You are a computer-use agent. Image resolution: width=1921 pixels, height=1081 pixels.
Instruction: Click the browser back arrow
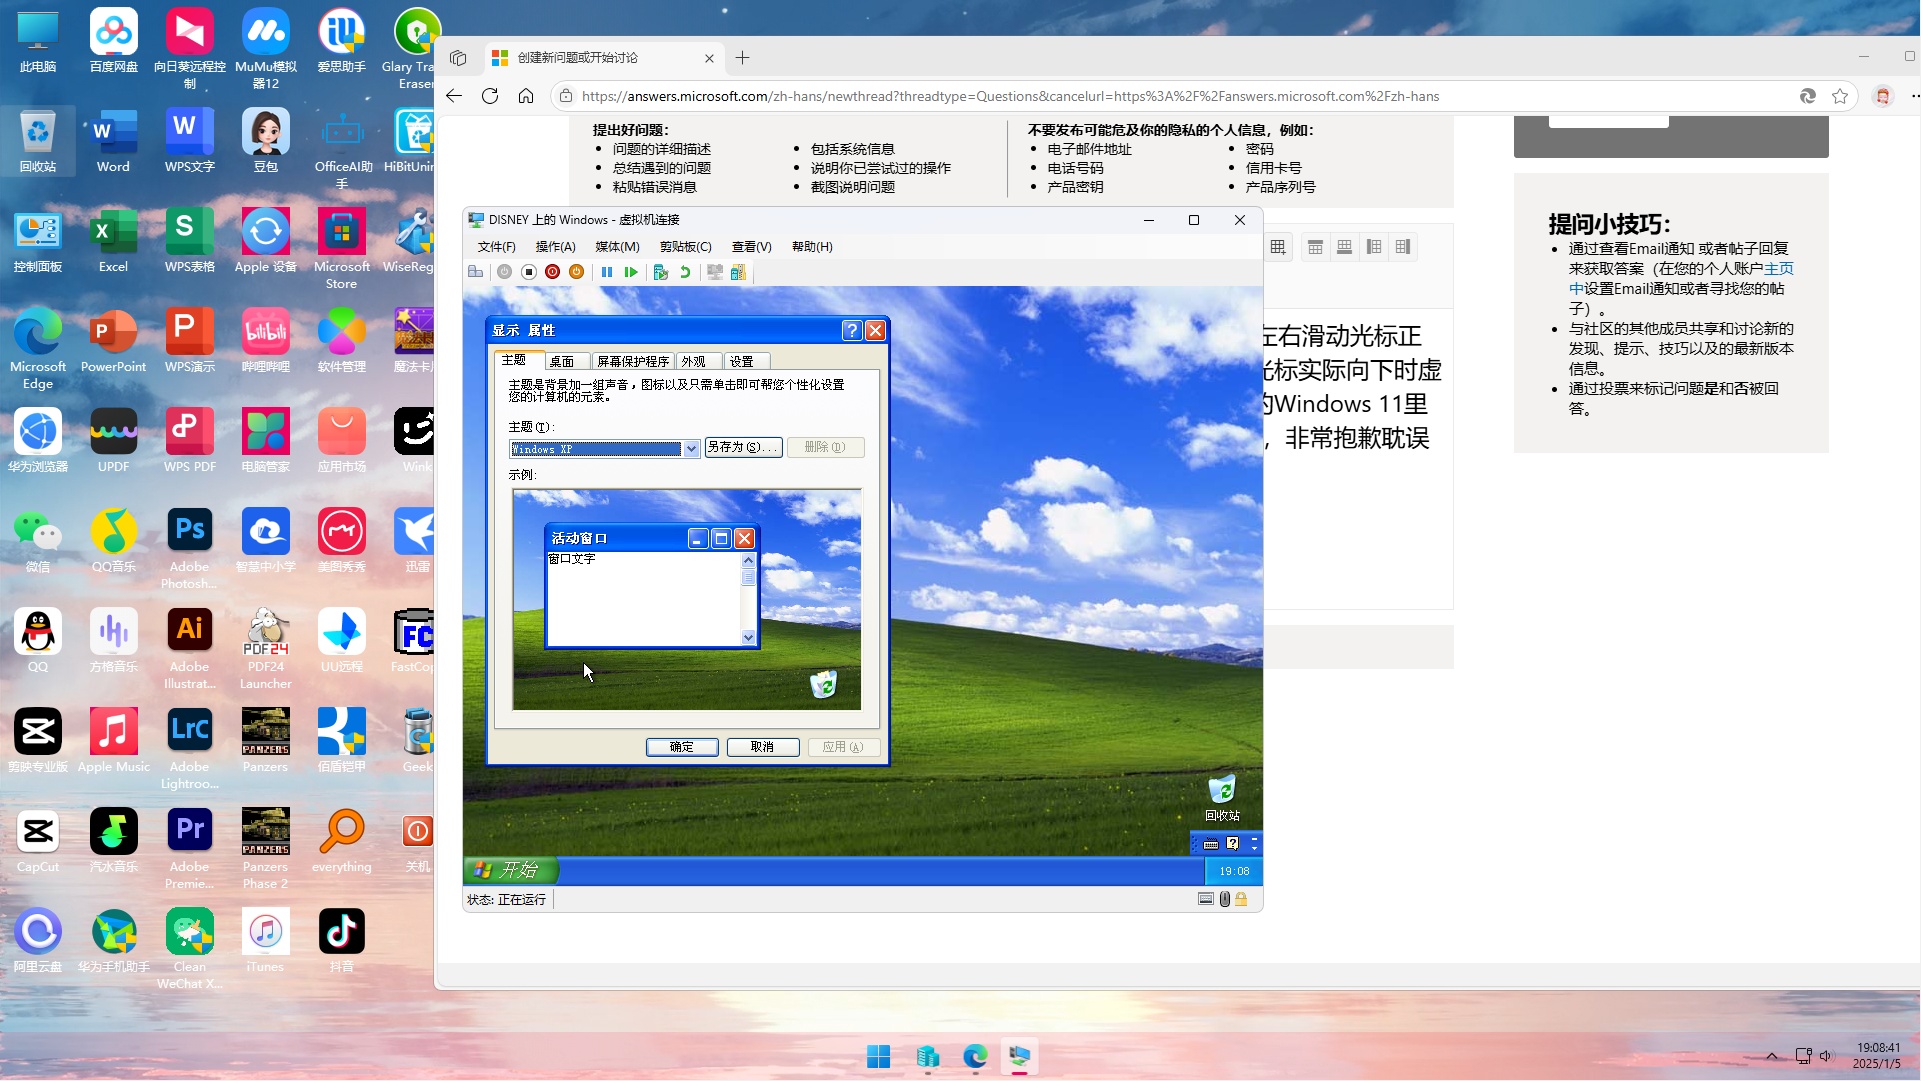tap(454, 96)
